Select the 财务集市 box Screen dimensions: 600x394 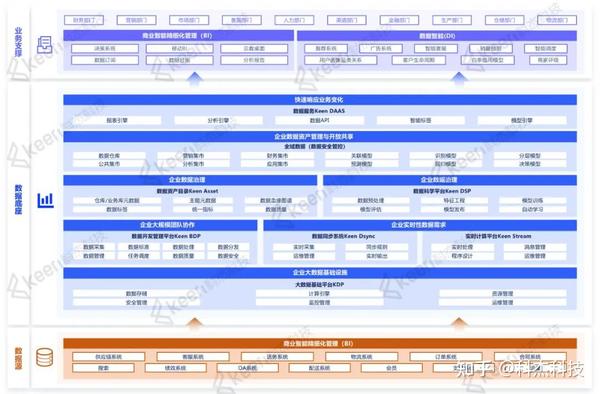(x=277, y=156)
